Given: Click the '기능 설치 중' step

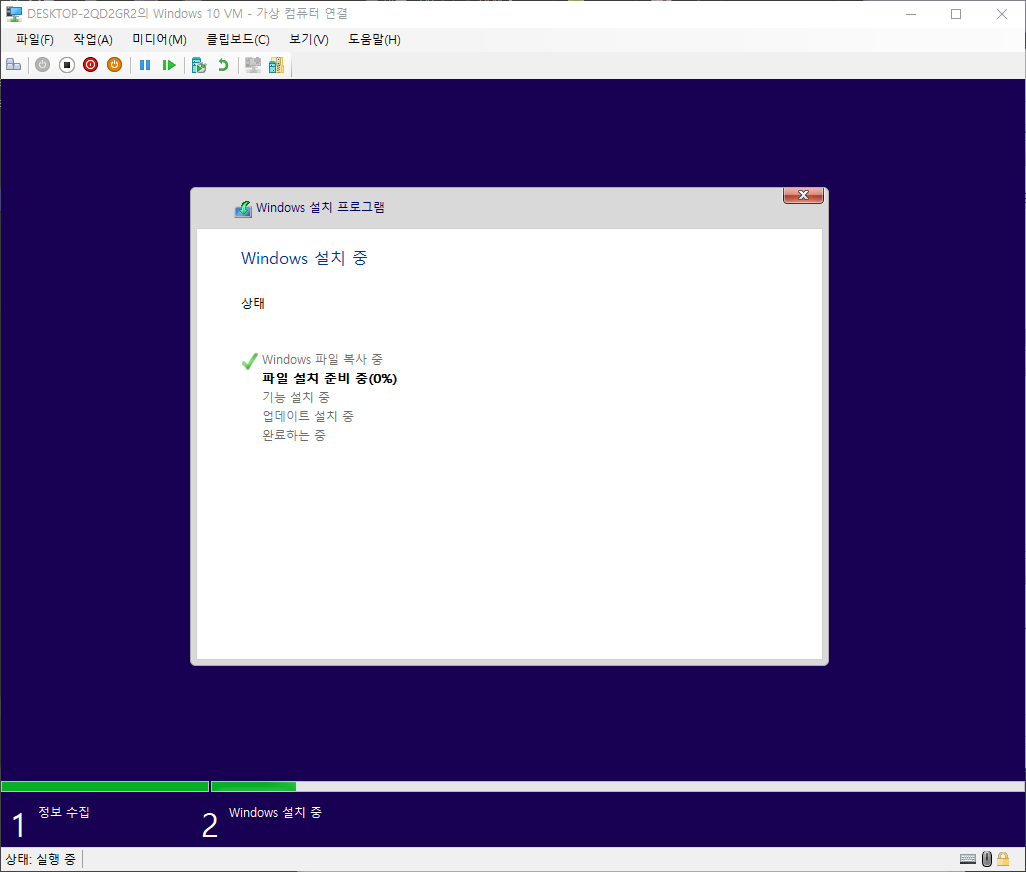Looking at the screenshot, I should click(296, 397).
